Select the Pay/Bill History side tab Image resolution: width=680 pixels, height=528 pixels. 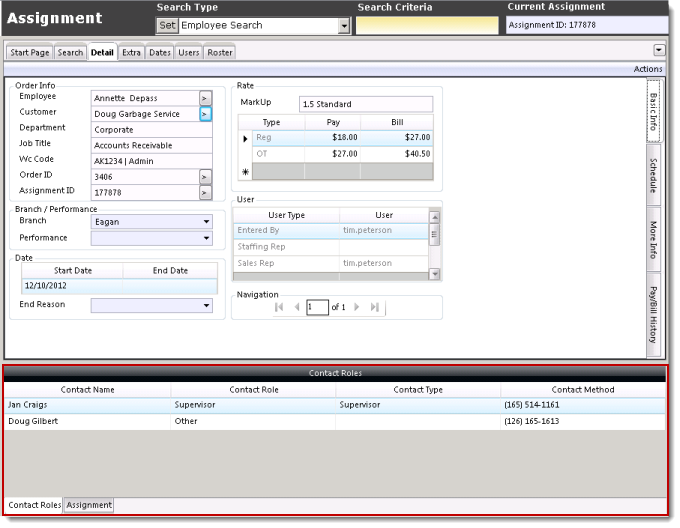(x=654, y=315)
